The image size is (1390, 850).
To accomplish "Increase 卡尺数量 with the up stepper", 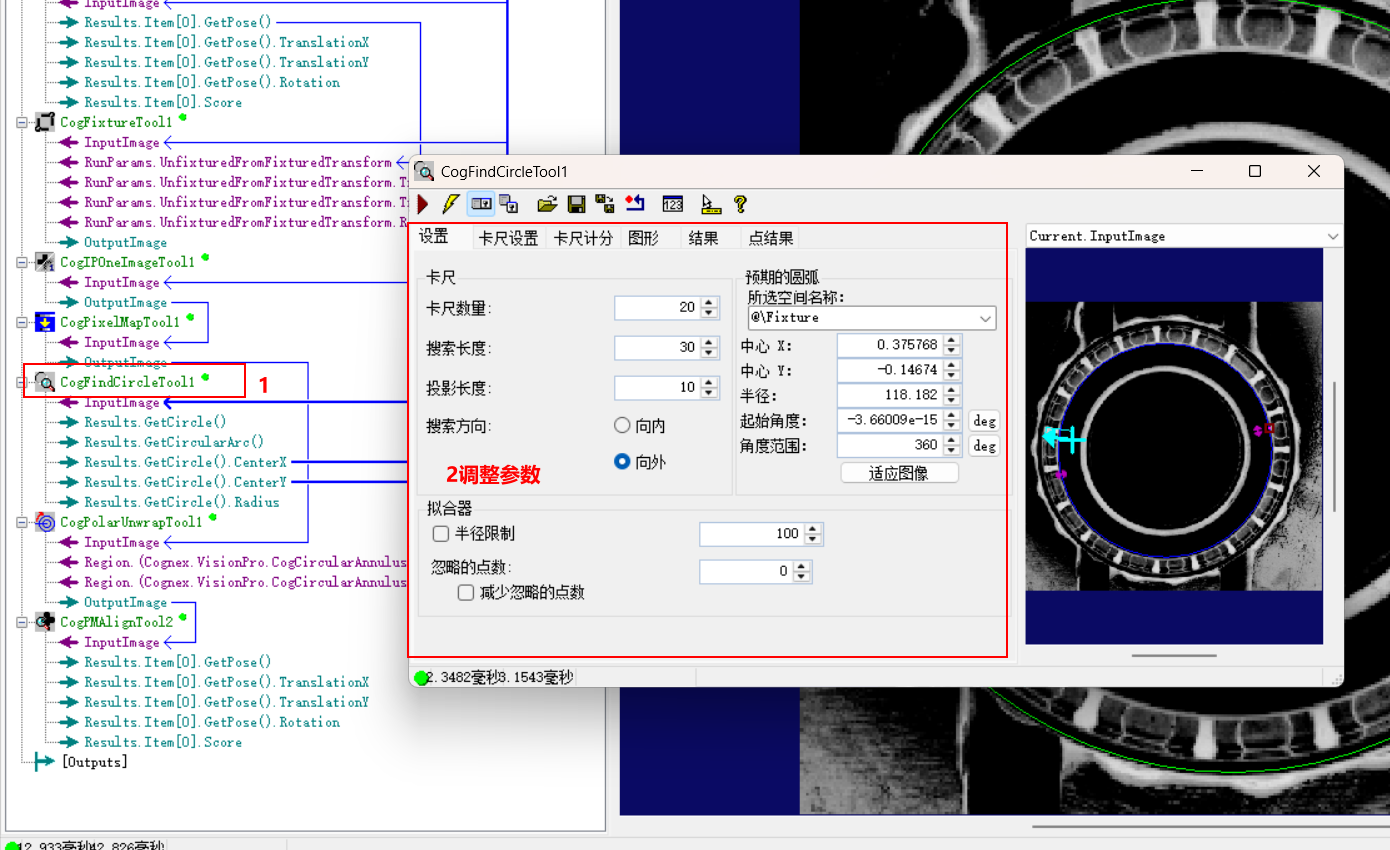I will tap(709, 302).
